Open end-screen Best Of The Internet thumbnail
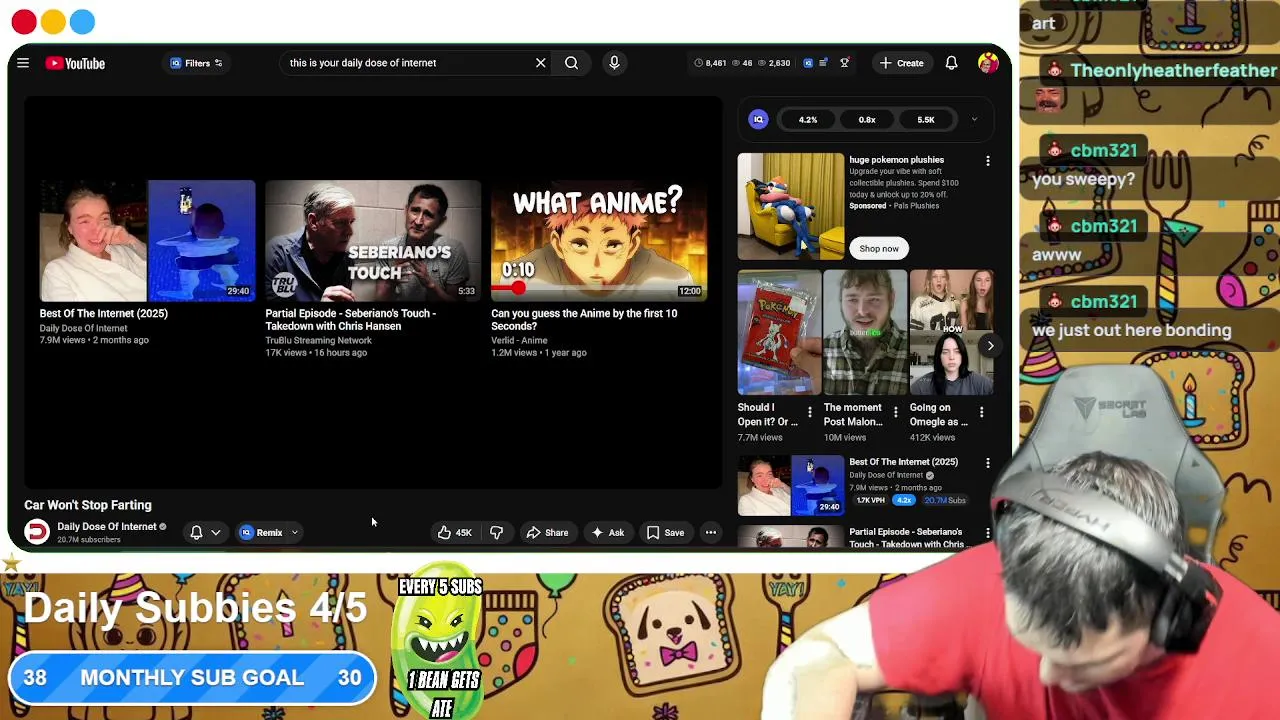1280x720 pixels. pos(148,240)
